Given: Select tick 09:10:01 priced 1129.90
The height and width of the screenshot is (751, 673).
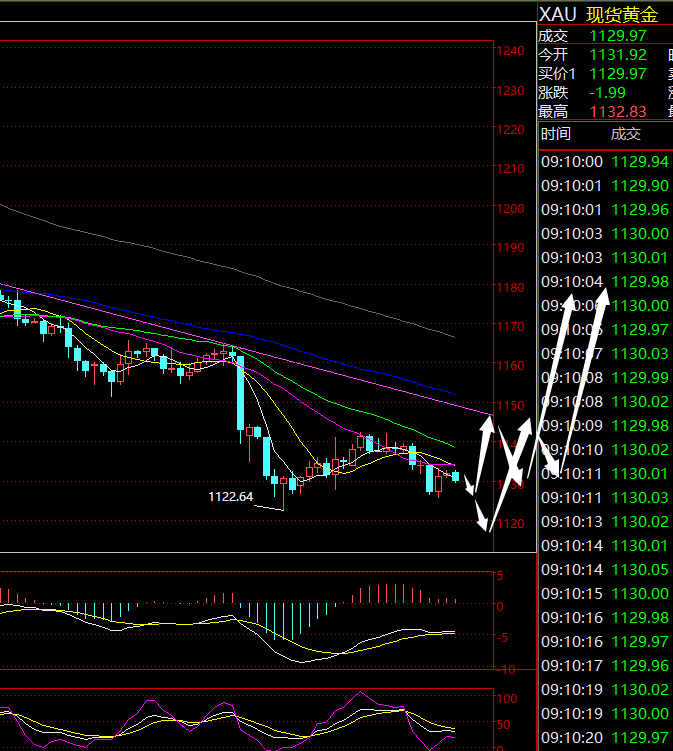Looking at the screenshot, I should coord(605,186).
